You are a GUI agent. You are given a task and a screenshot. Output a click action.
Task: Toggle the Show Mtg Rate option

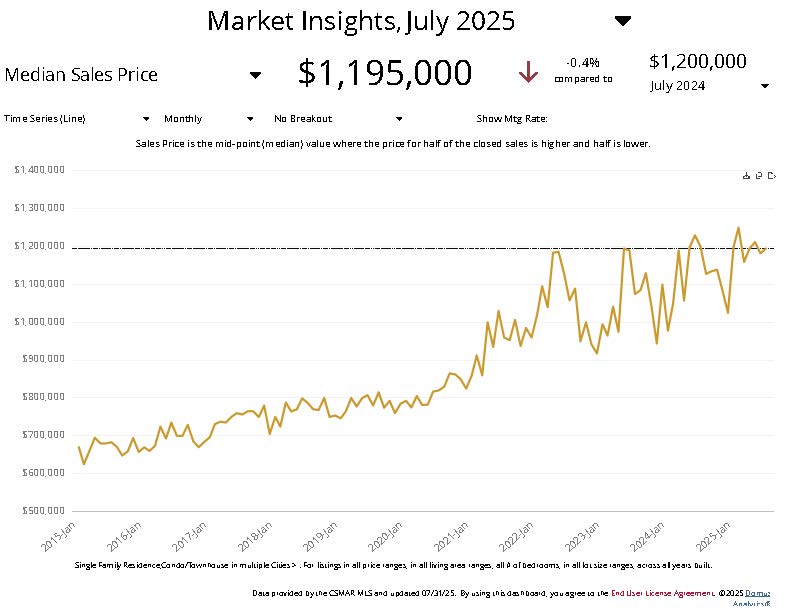pos(512,119)
